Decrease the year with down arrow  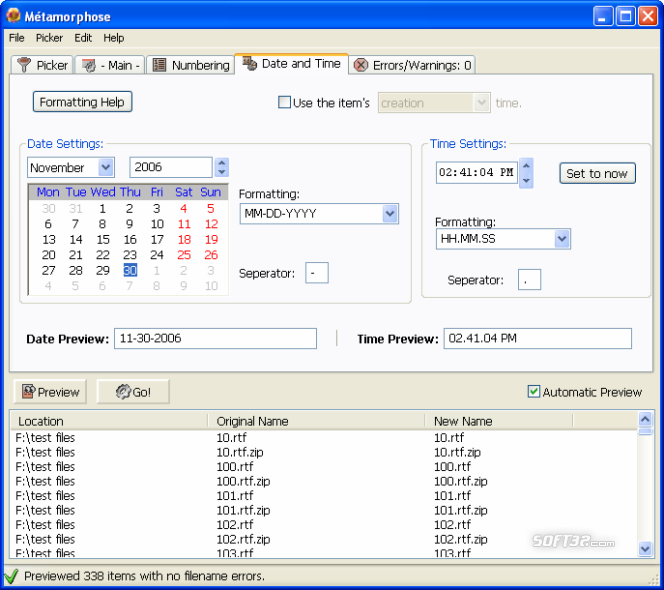222,172
